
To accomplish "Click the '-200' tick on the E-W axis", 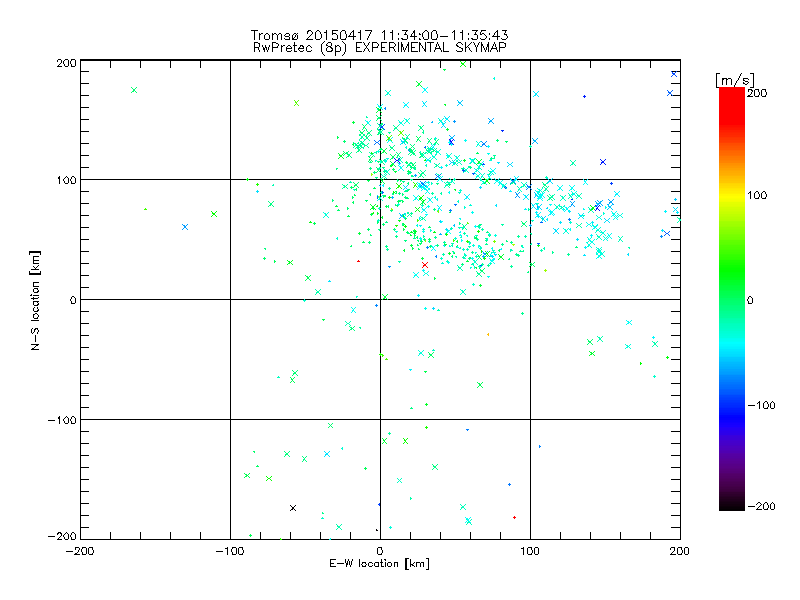I will click(80, 551).
